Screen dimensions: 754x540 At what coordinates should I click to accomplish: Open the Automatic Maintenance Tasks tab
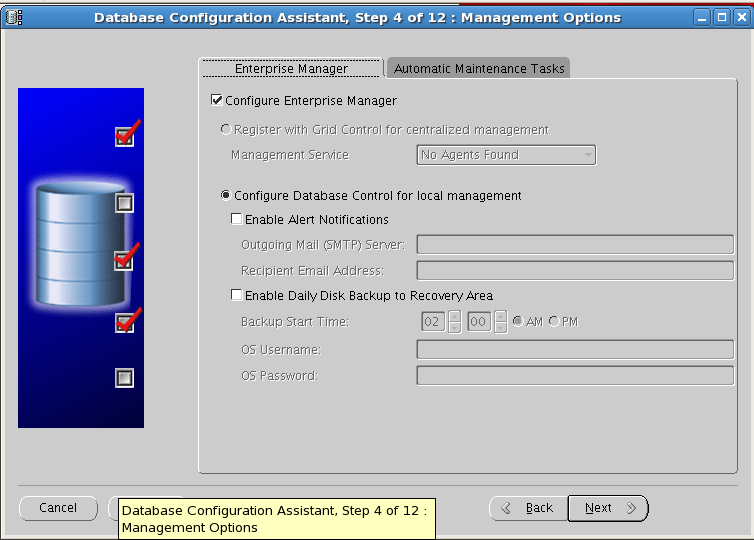(x=479, y=69)
